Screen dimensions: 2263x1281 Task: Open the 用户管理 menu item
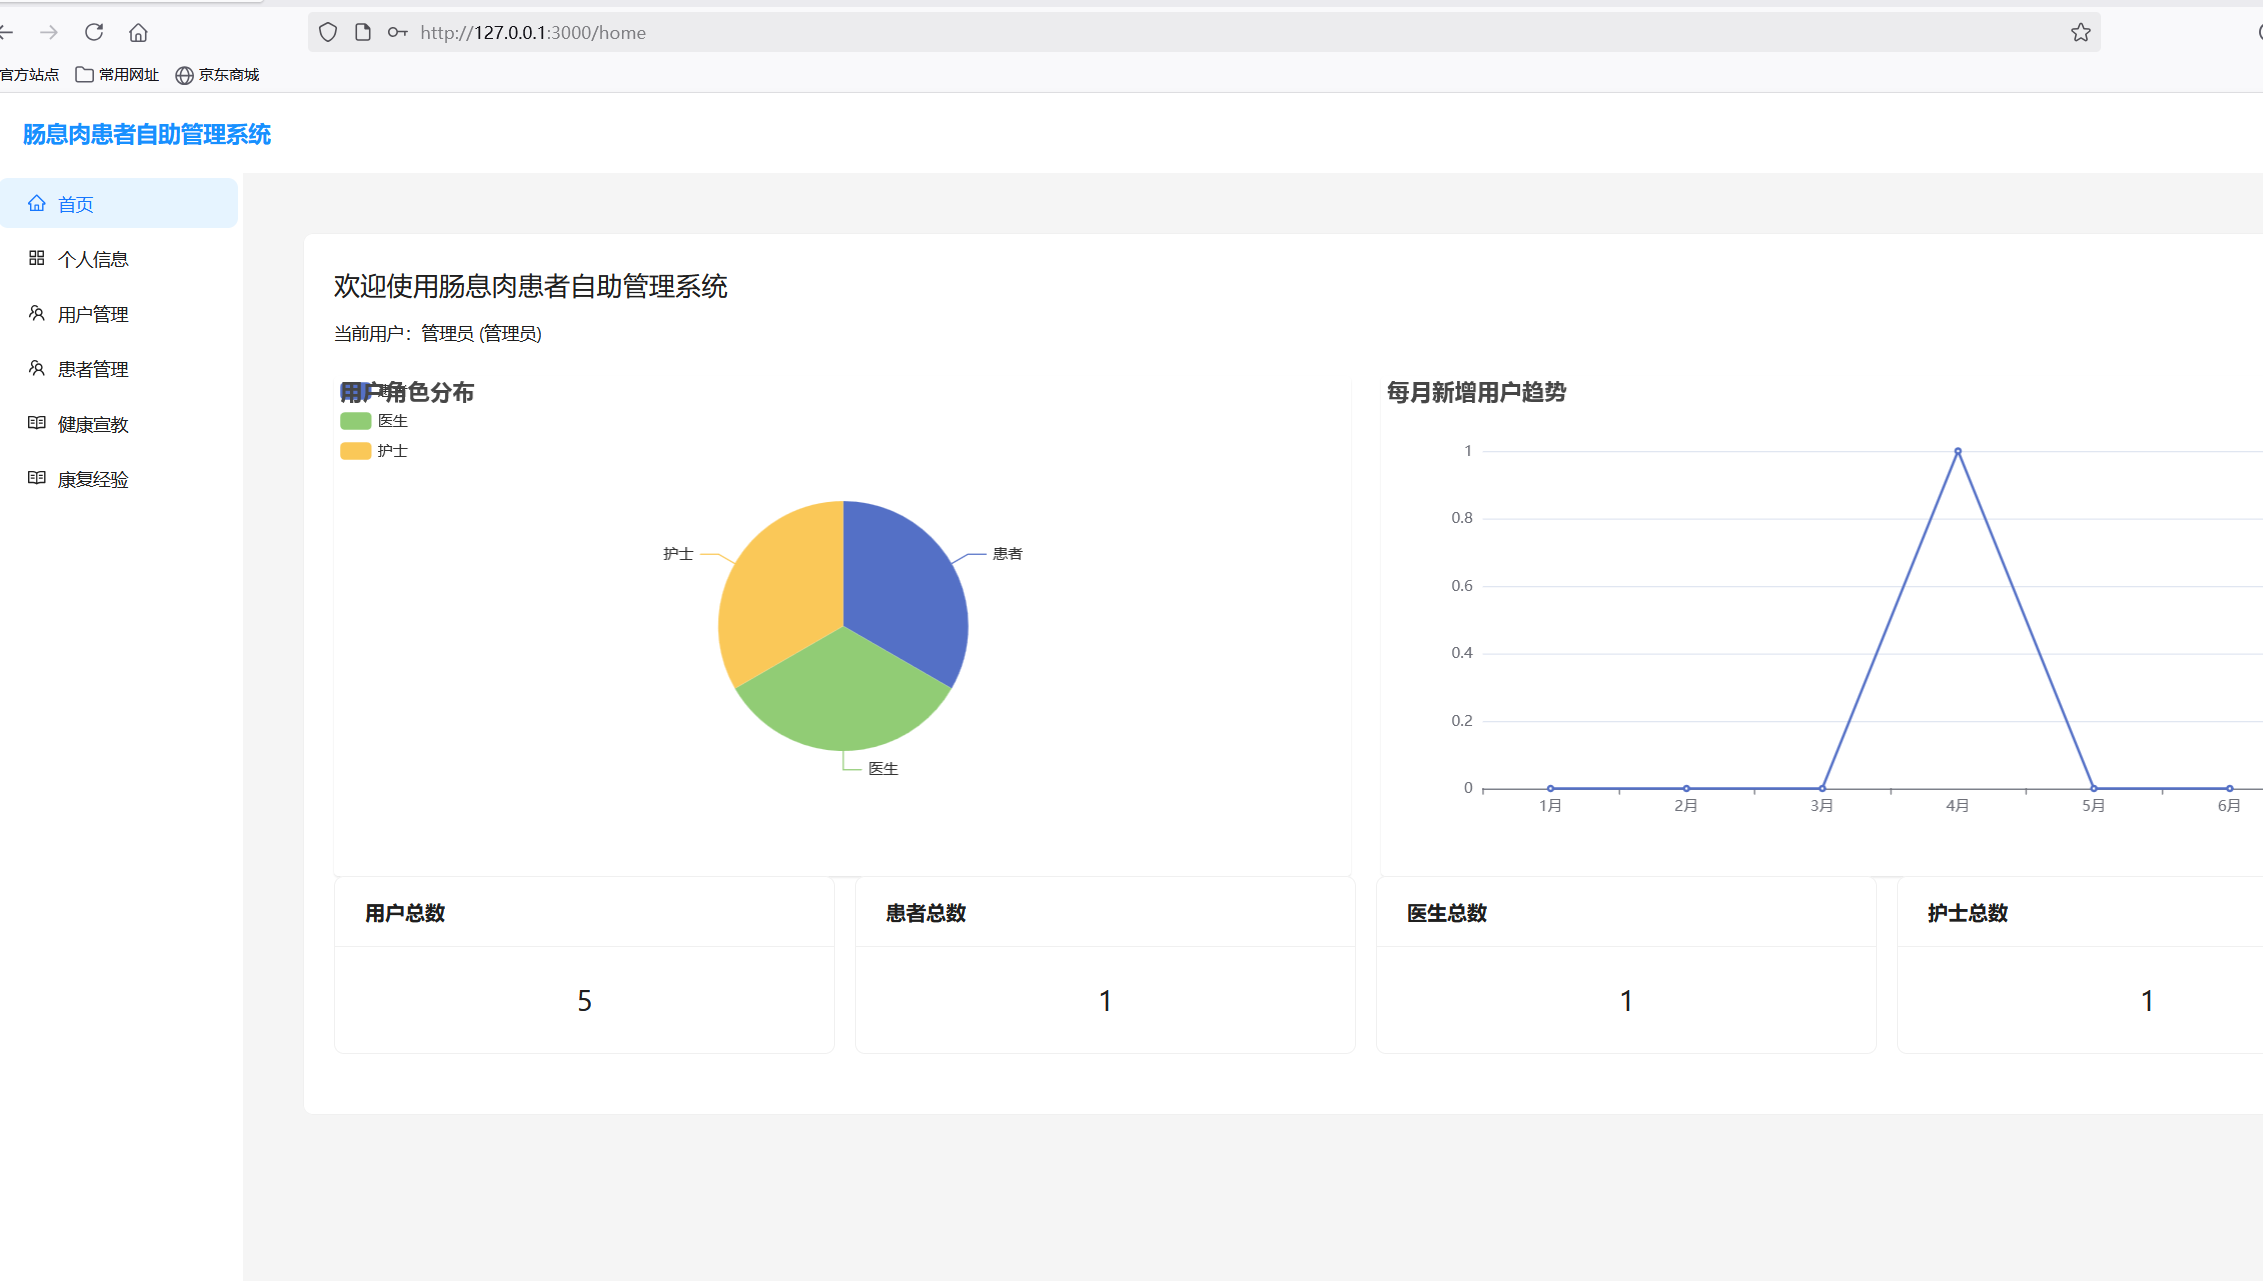93,314
